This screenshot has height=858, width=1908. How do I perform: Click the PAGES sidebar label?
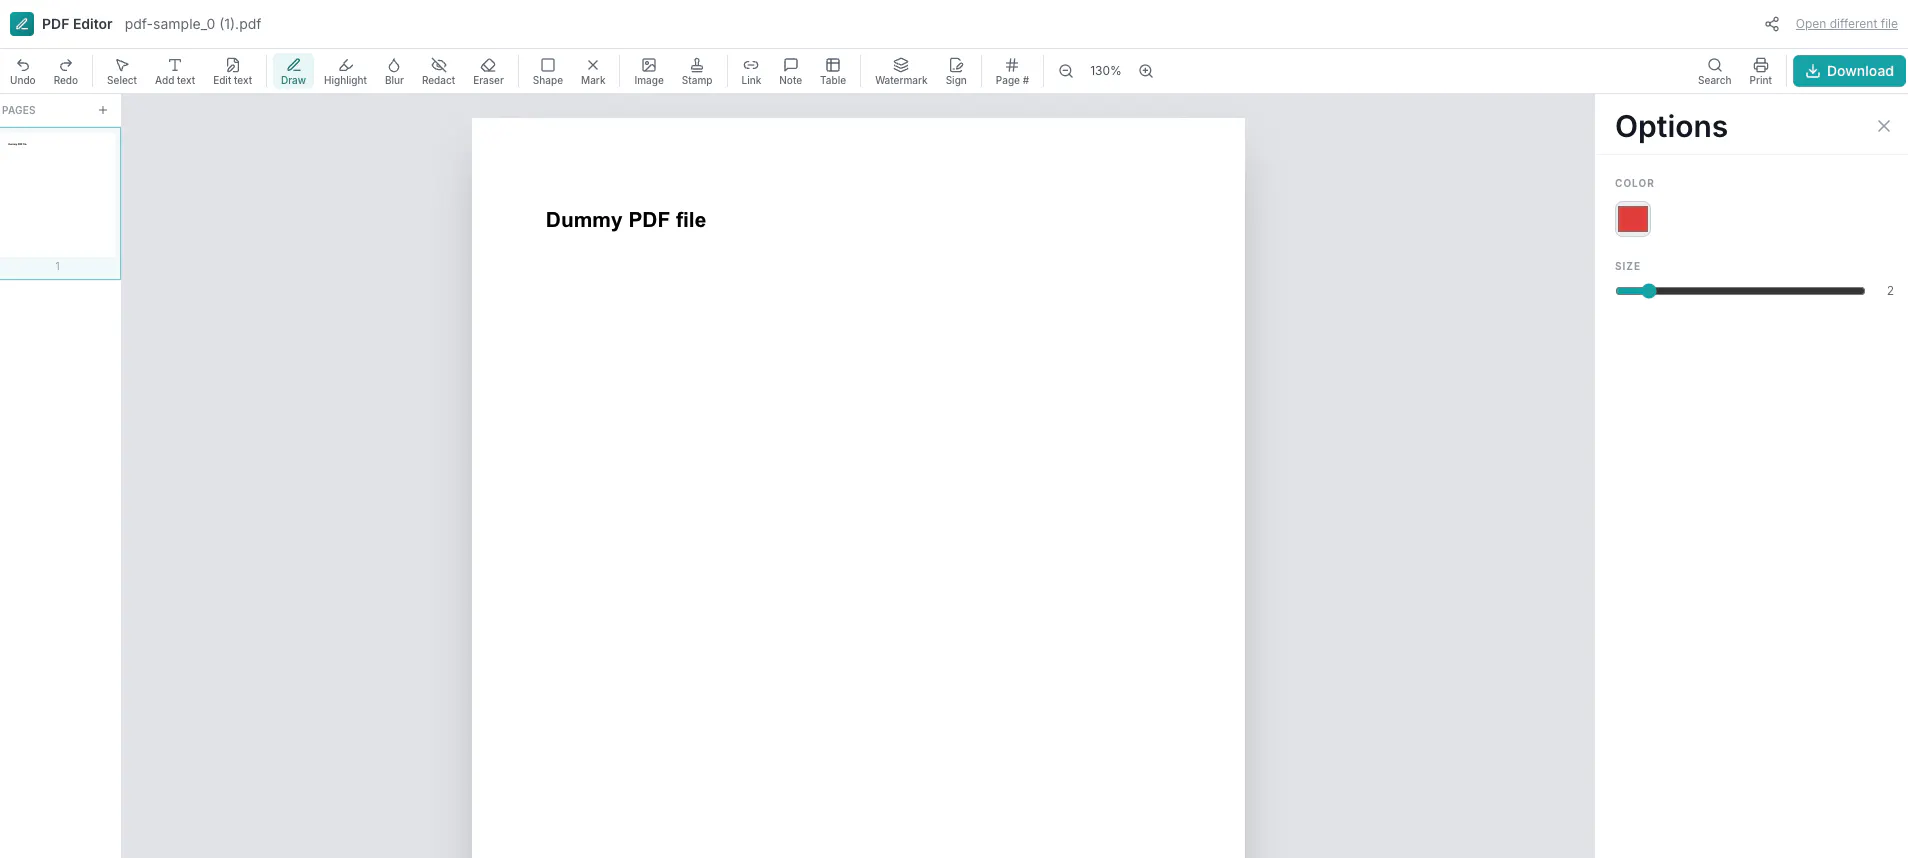(19, 110)
